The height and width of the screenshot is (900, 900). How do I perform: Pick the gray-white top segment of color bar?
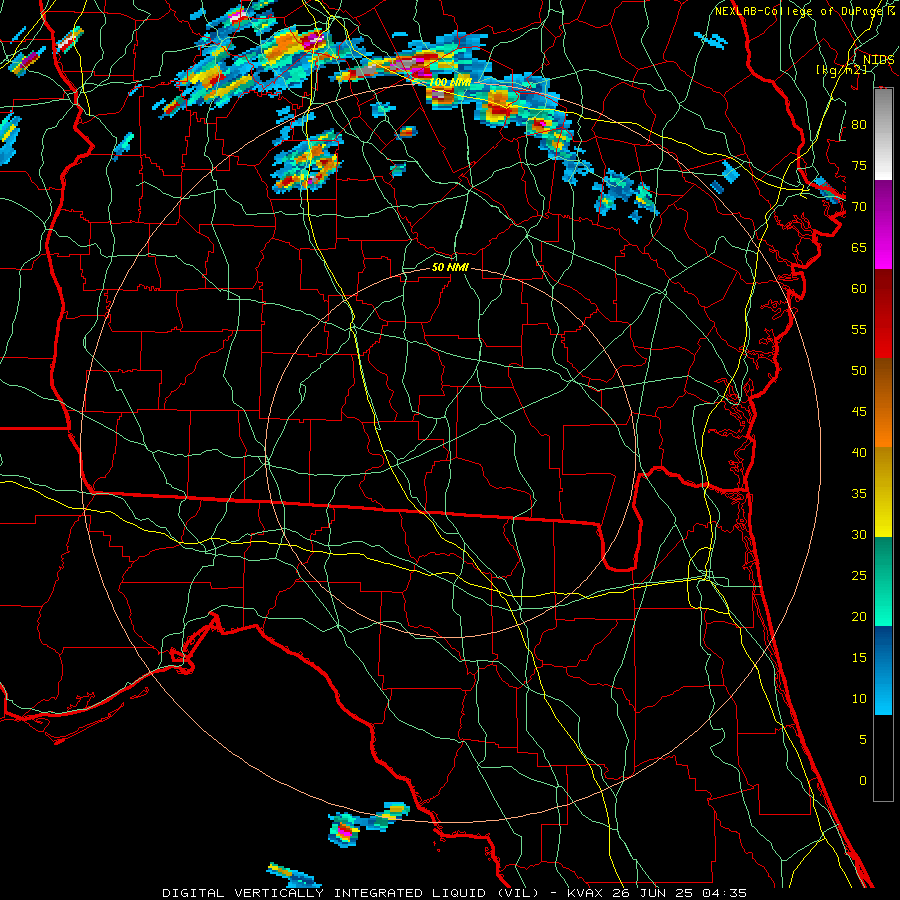[883, 134]
